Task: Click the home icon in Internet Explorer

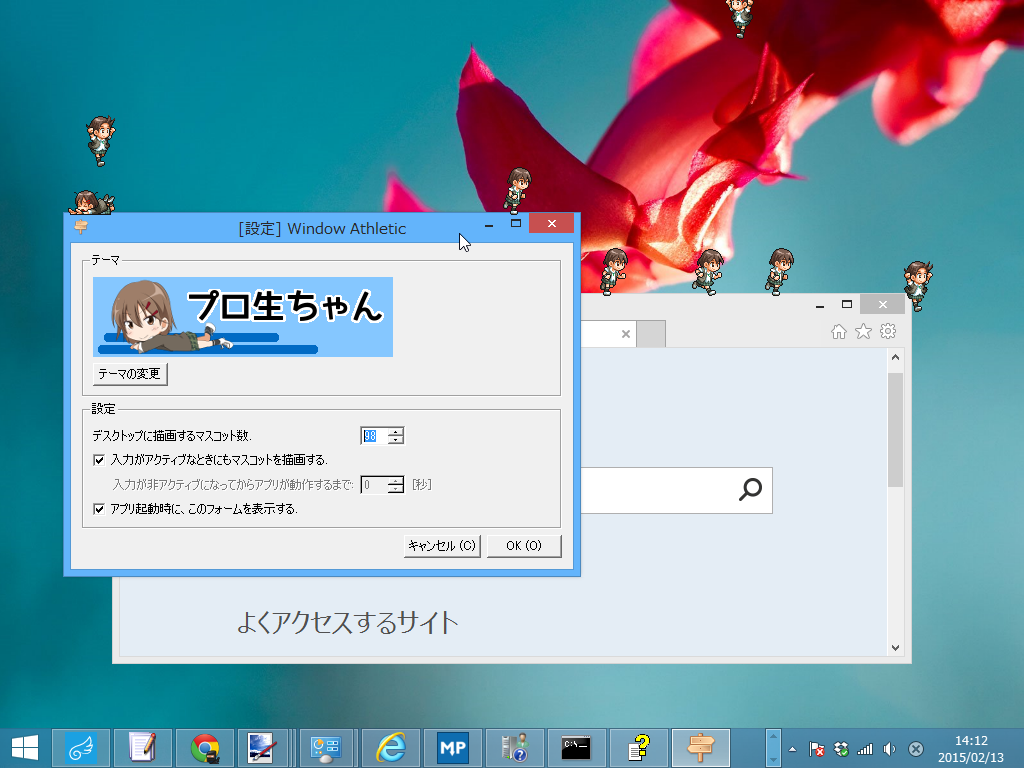Action: [839, 332]
